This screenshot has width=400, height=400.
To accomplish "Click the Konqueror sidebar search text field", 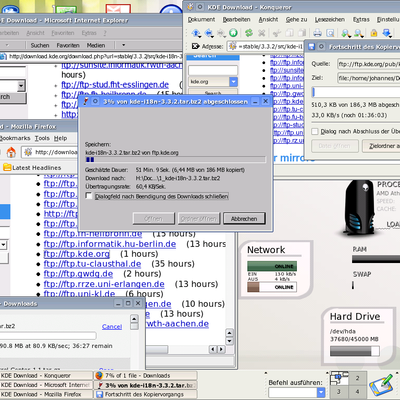I will [x=213, y=70].
